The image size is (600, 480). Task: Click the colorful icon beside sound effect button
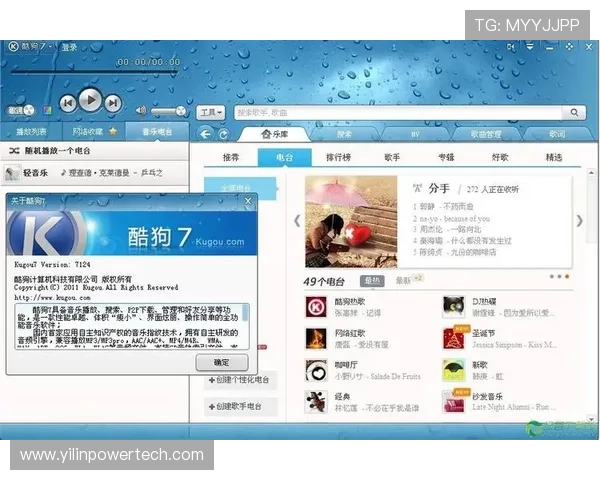47,111
